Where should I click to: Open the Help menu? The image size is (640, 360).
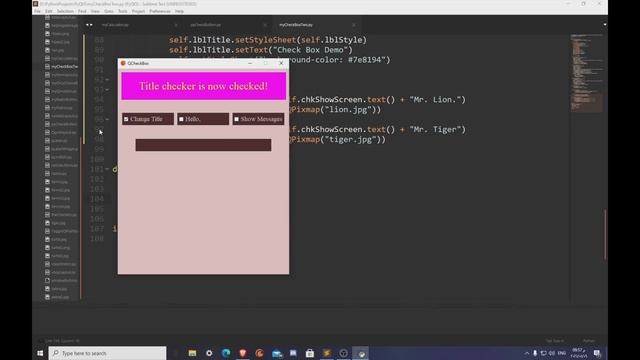[179, 11]
